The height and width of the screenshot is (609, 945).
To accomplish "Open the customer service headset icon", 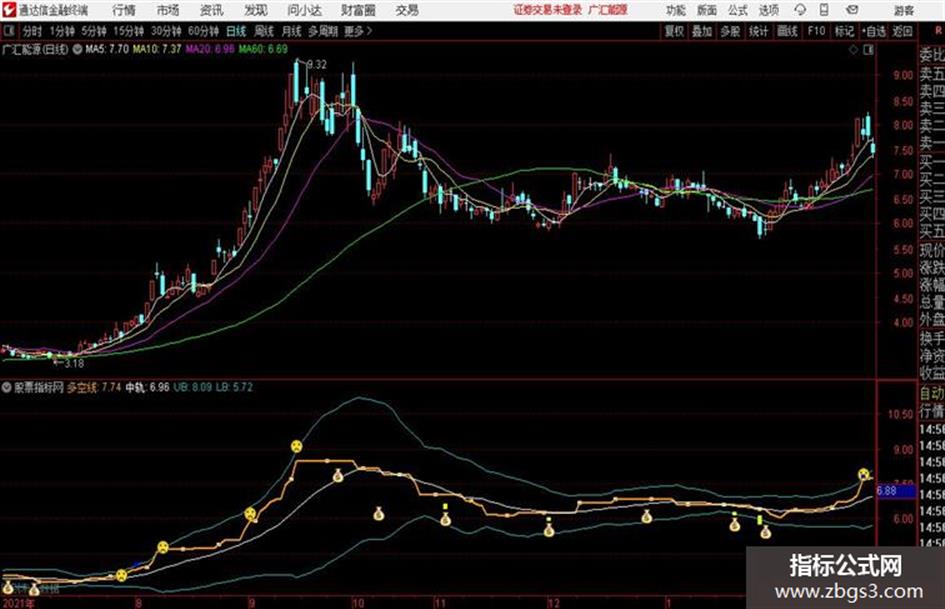I will click(x=800, y=10).
